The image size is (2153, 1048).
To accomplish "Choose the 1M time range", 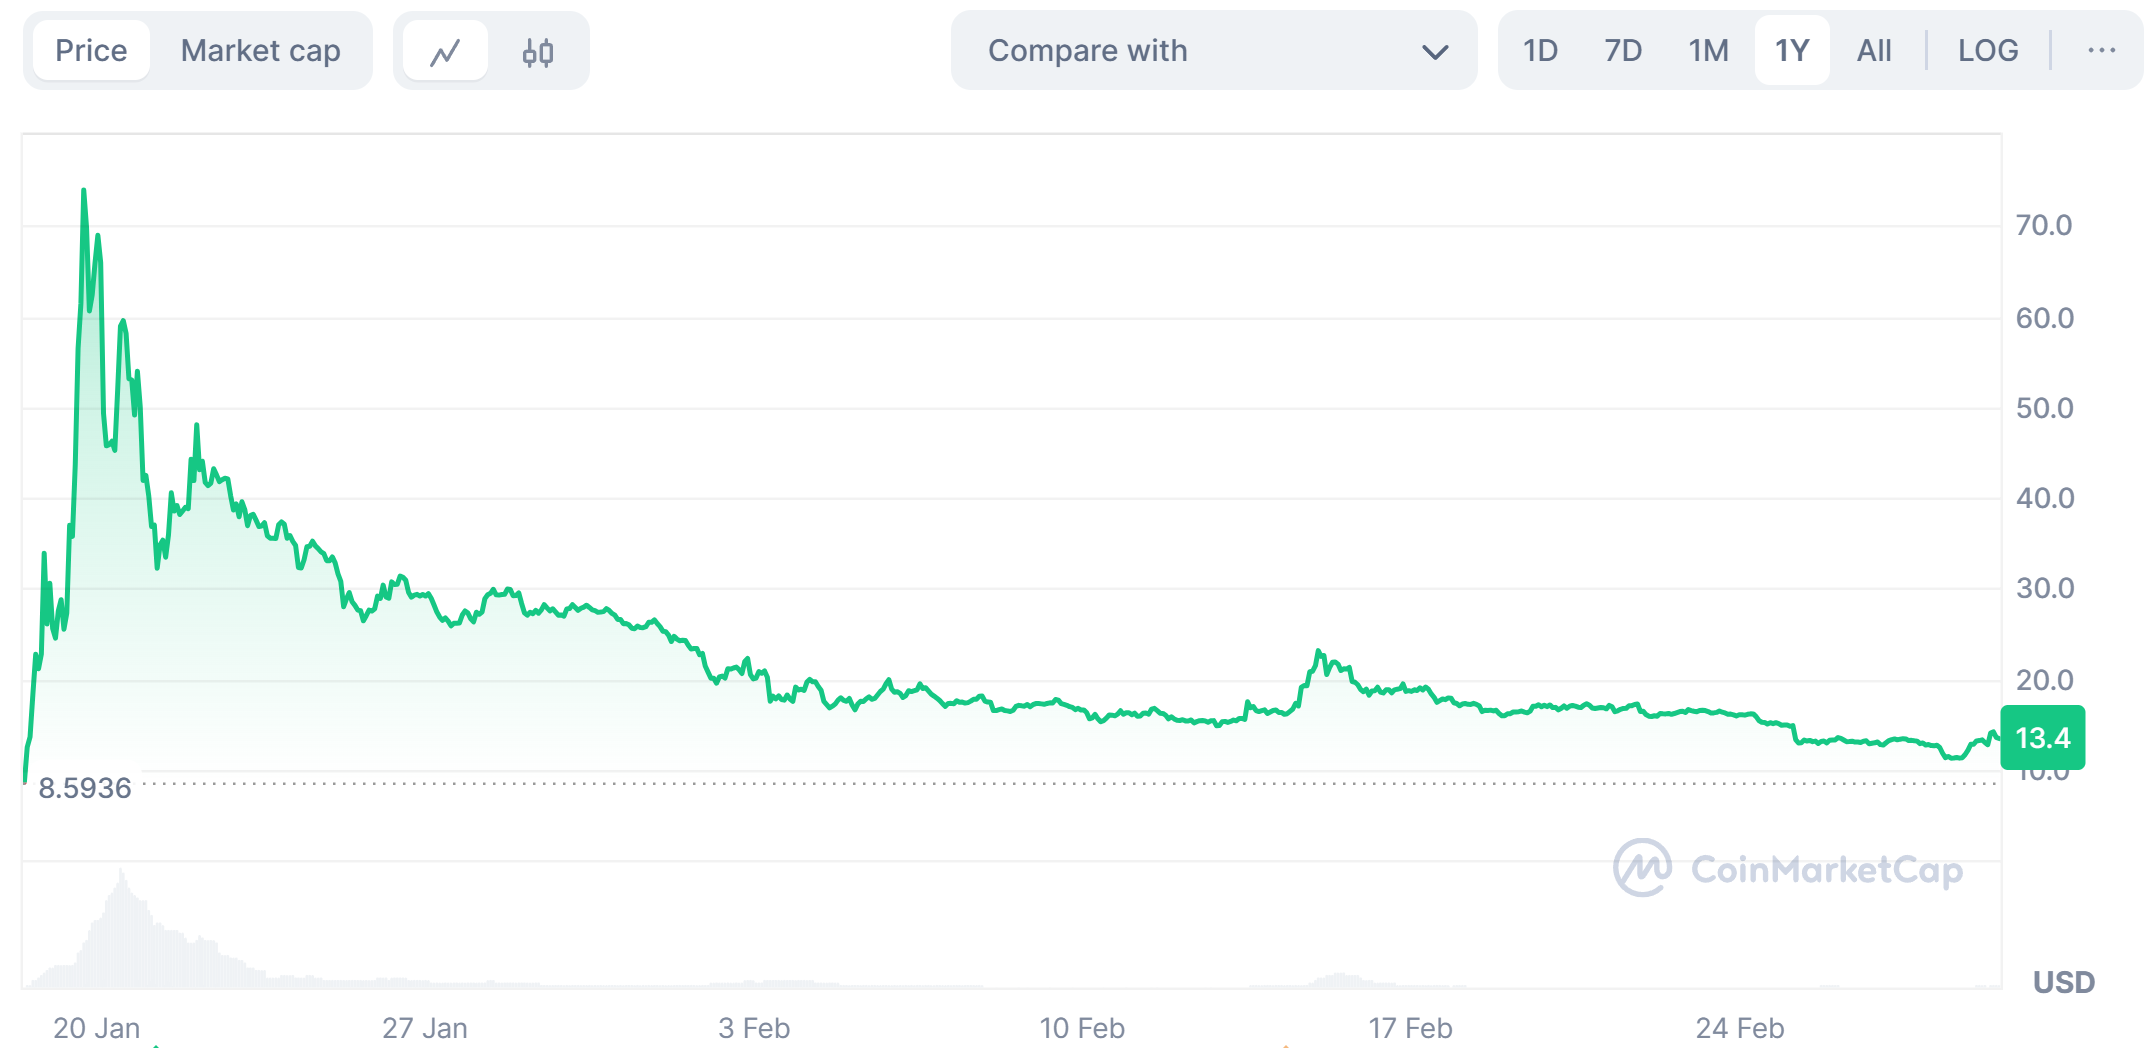I will (1707, 50).
